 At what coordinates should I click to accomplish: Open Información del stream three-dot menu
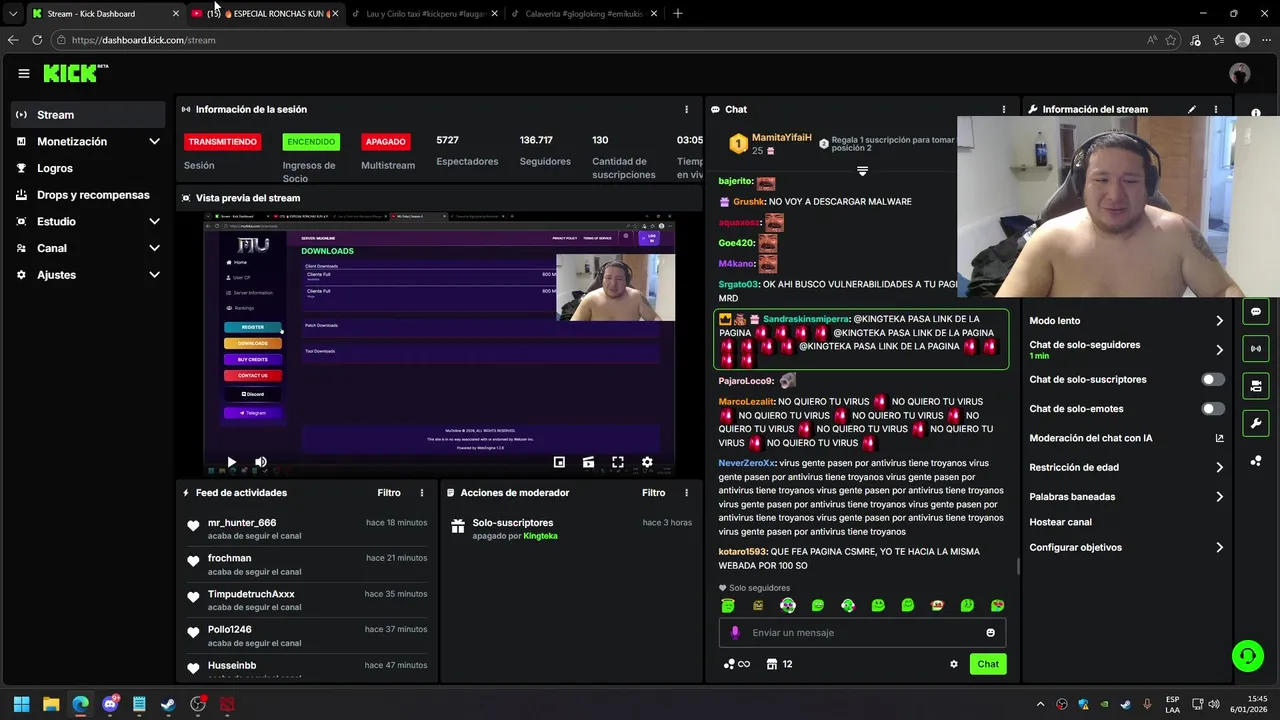1216,109
